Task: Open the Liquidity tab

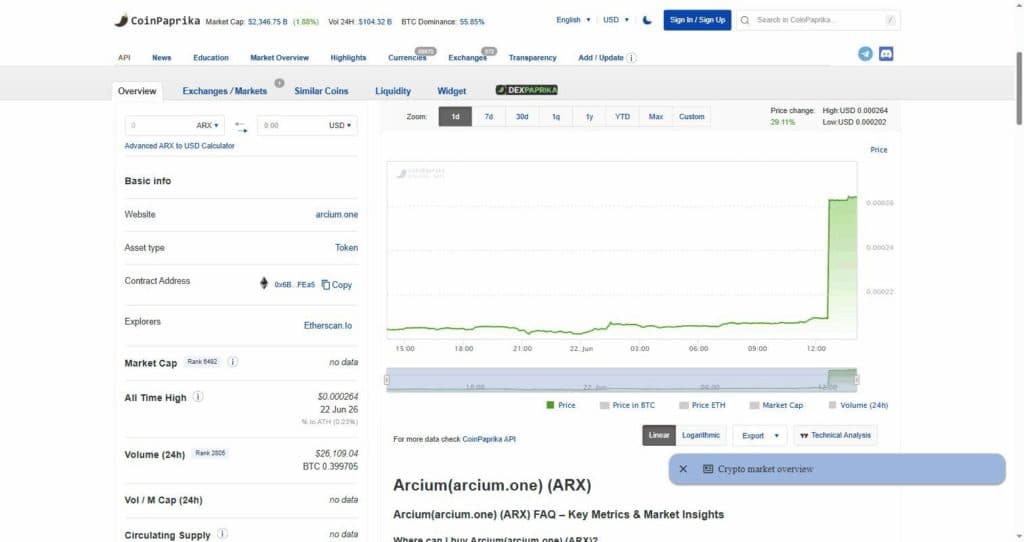Action: point(393,91)
